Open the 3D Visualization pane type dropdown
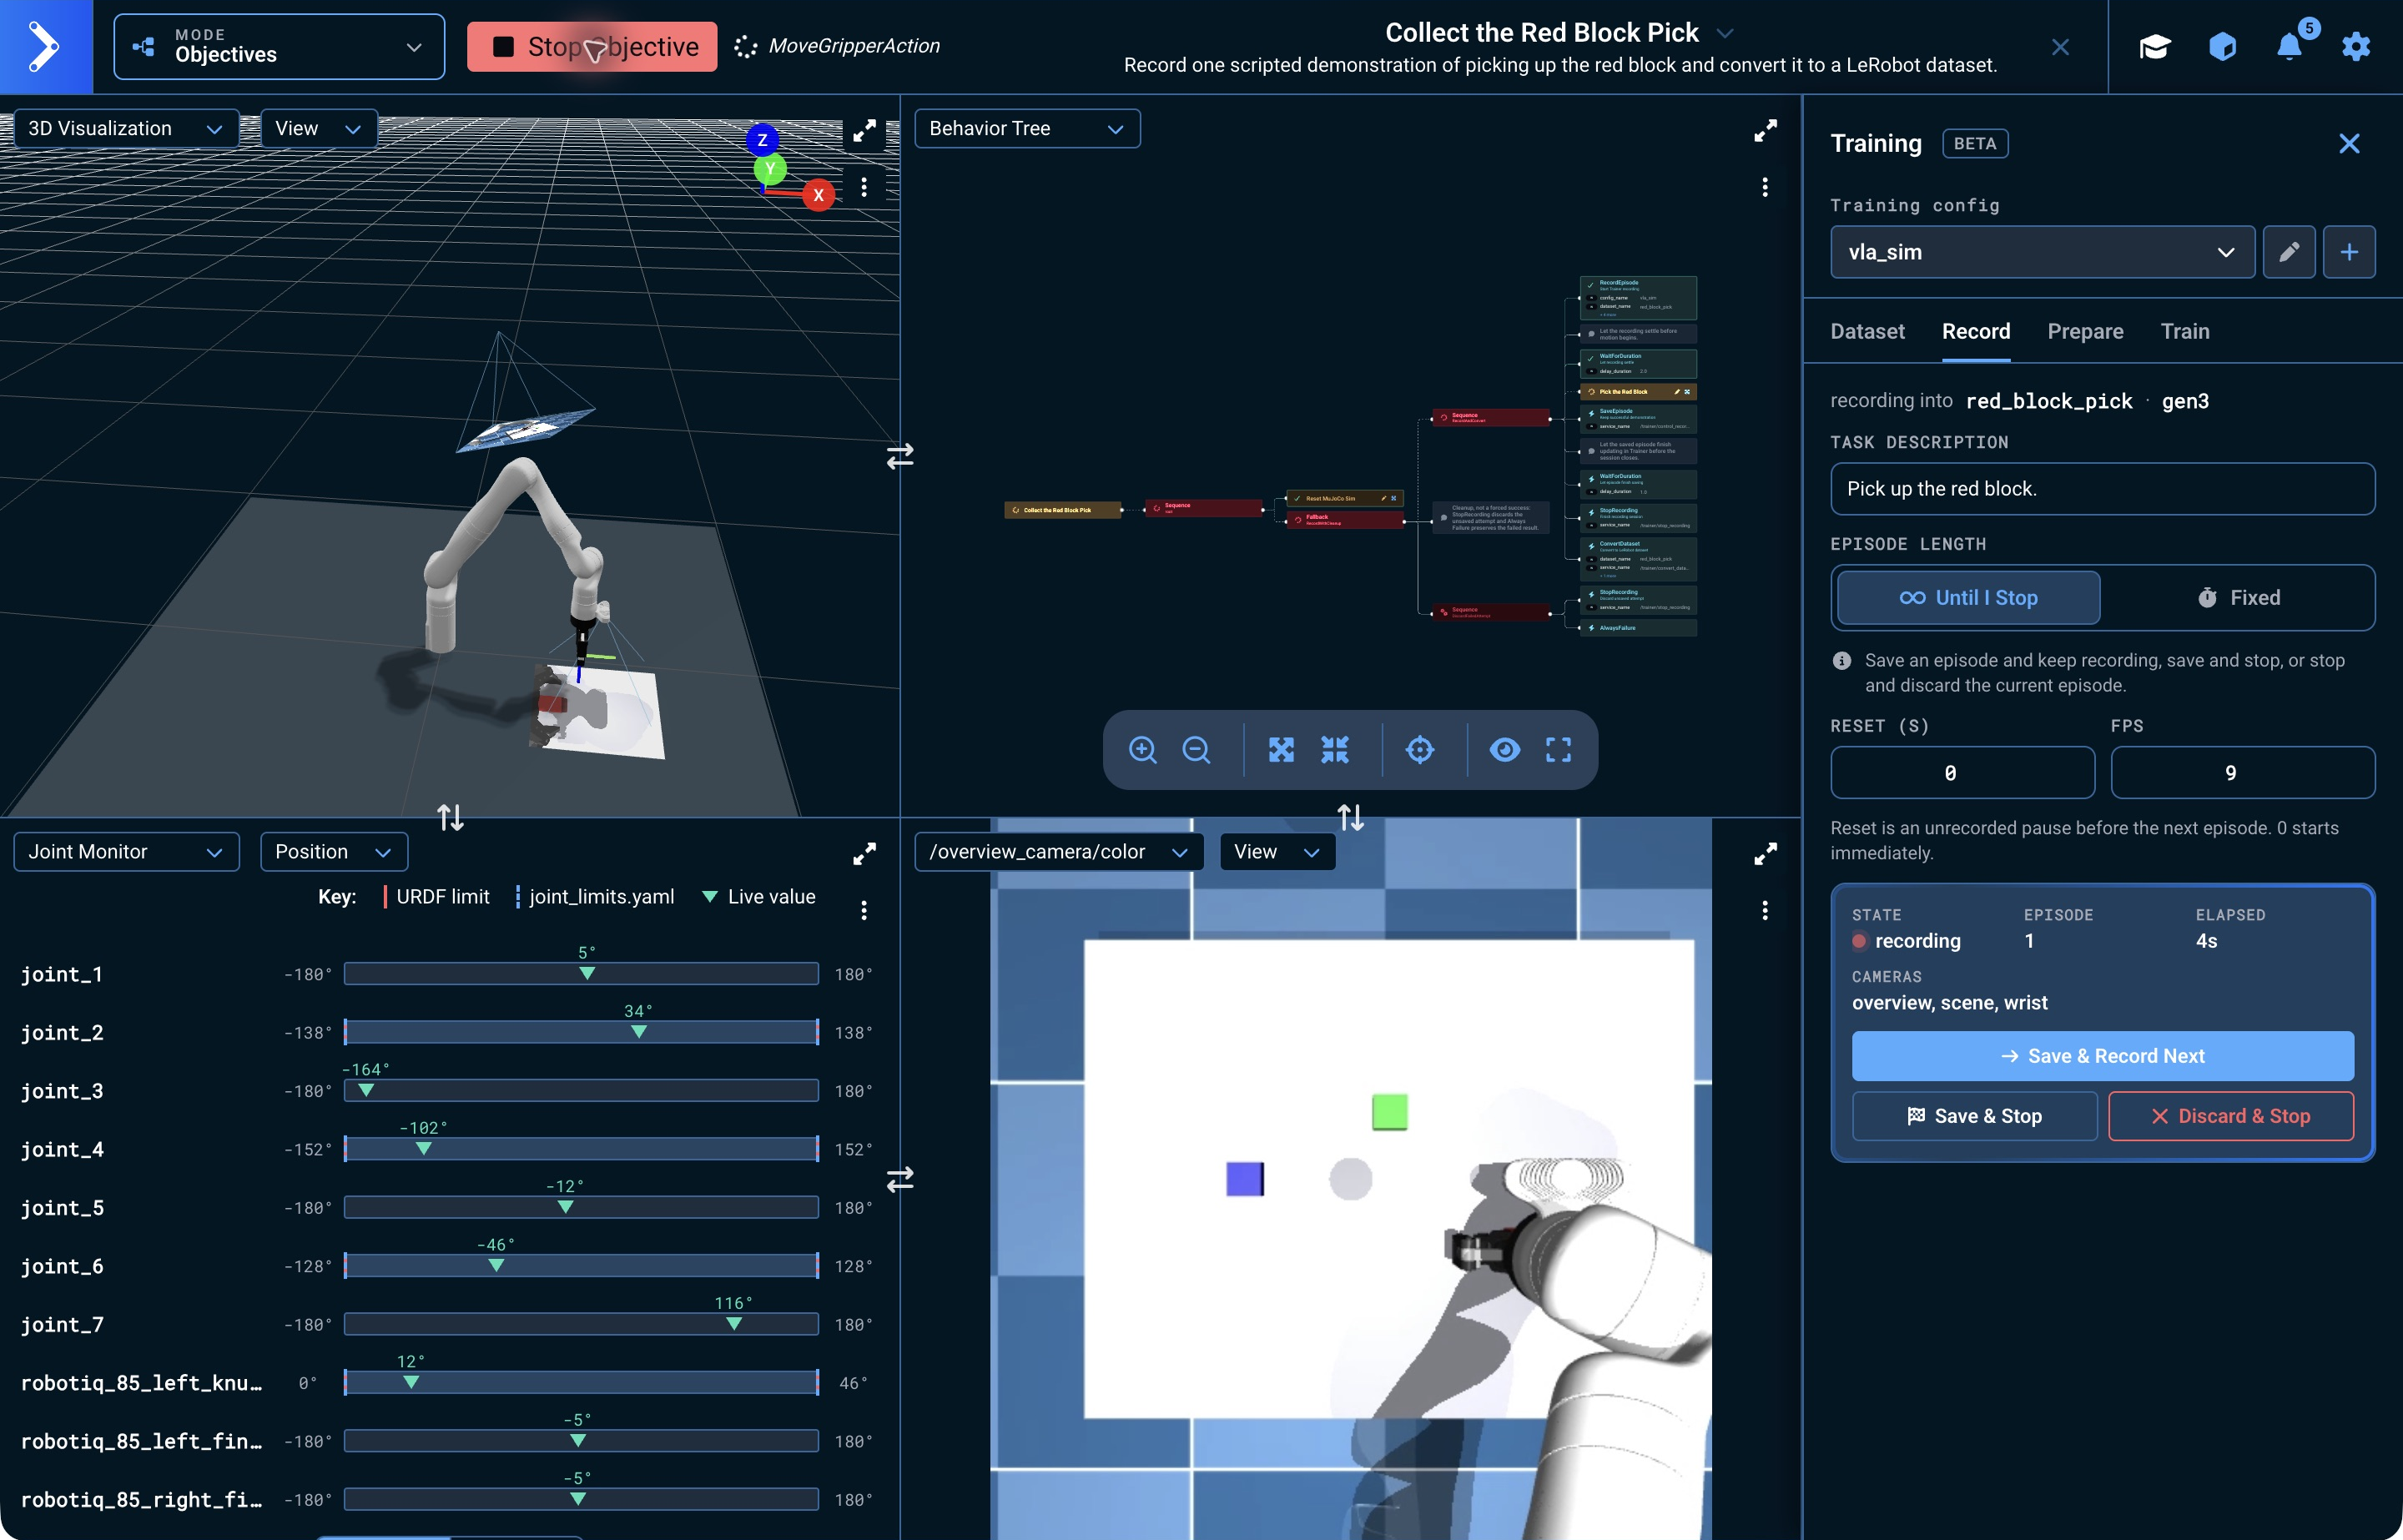 126,129
